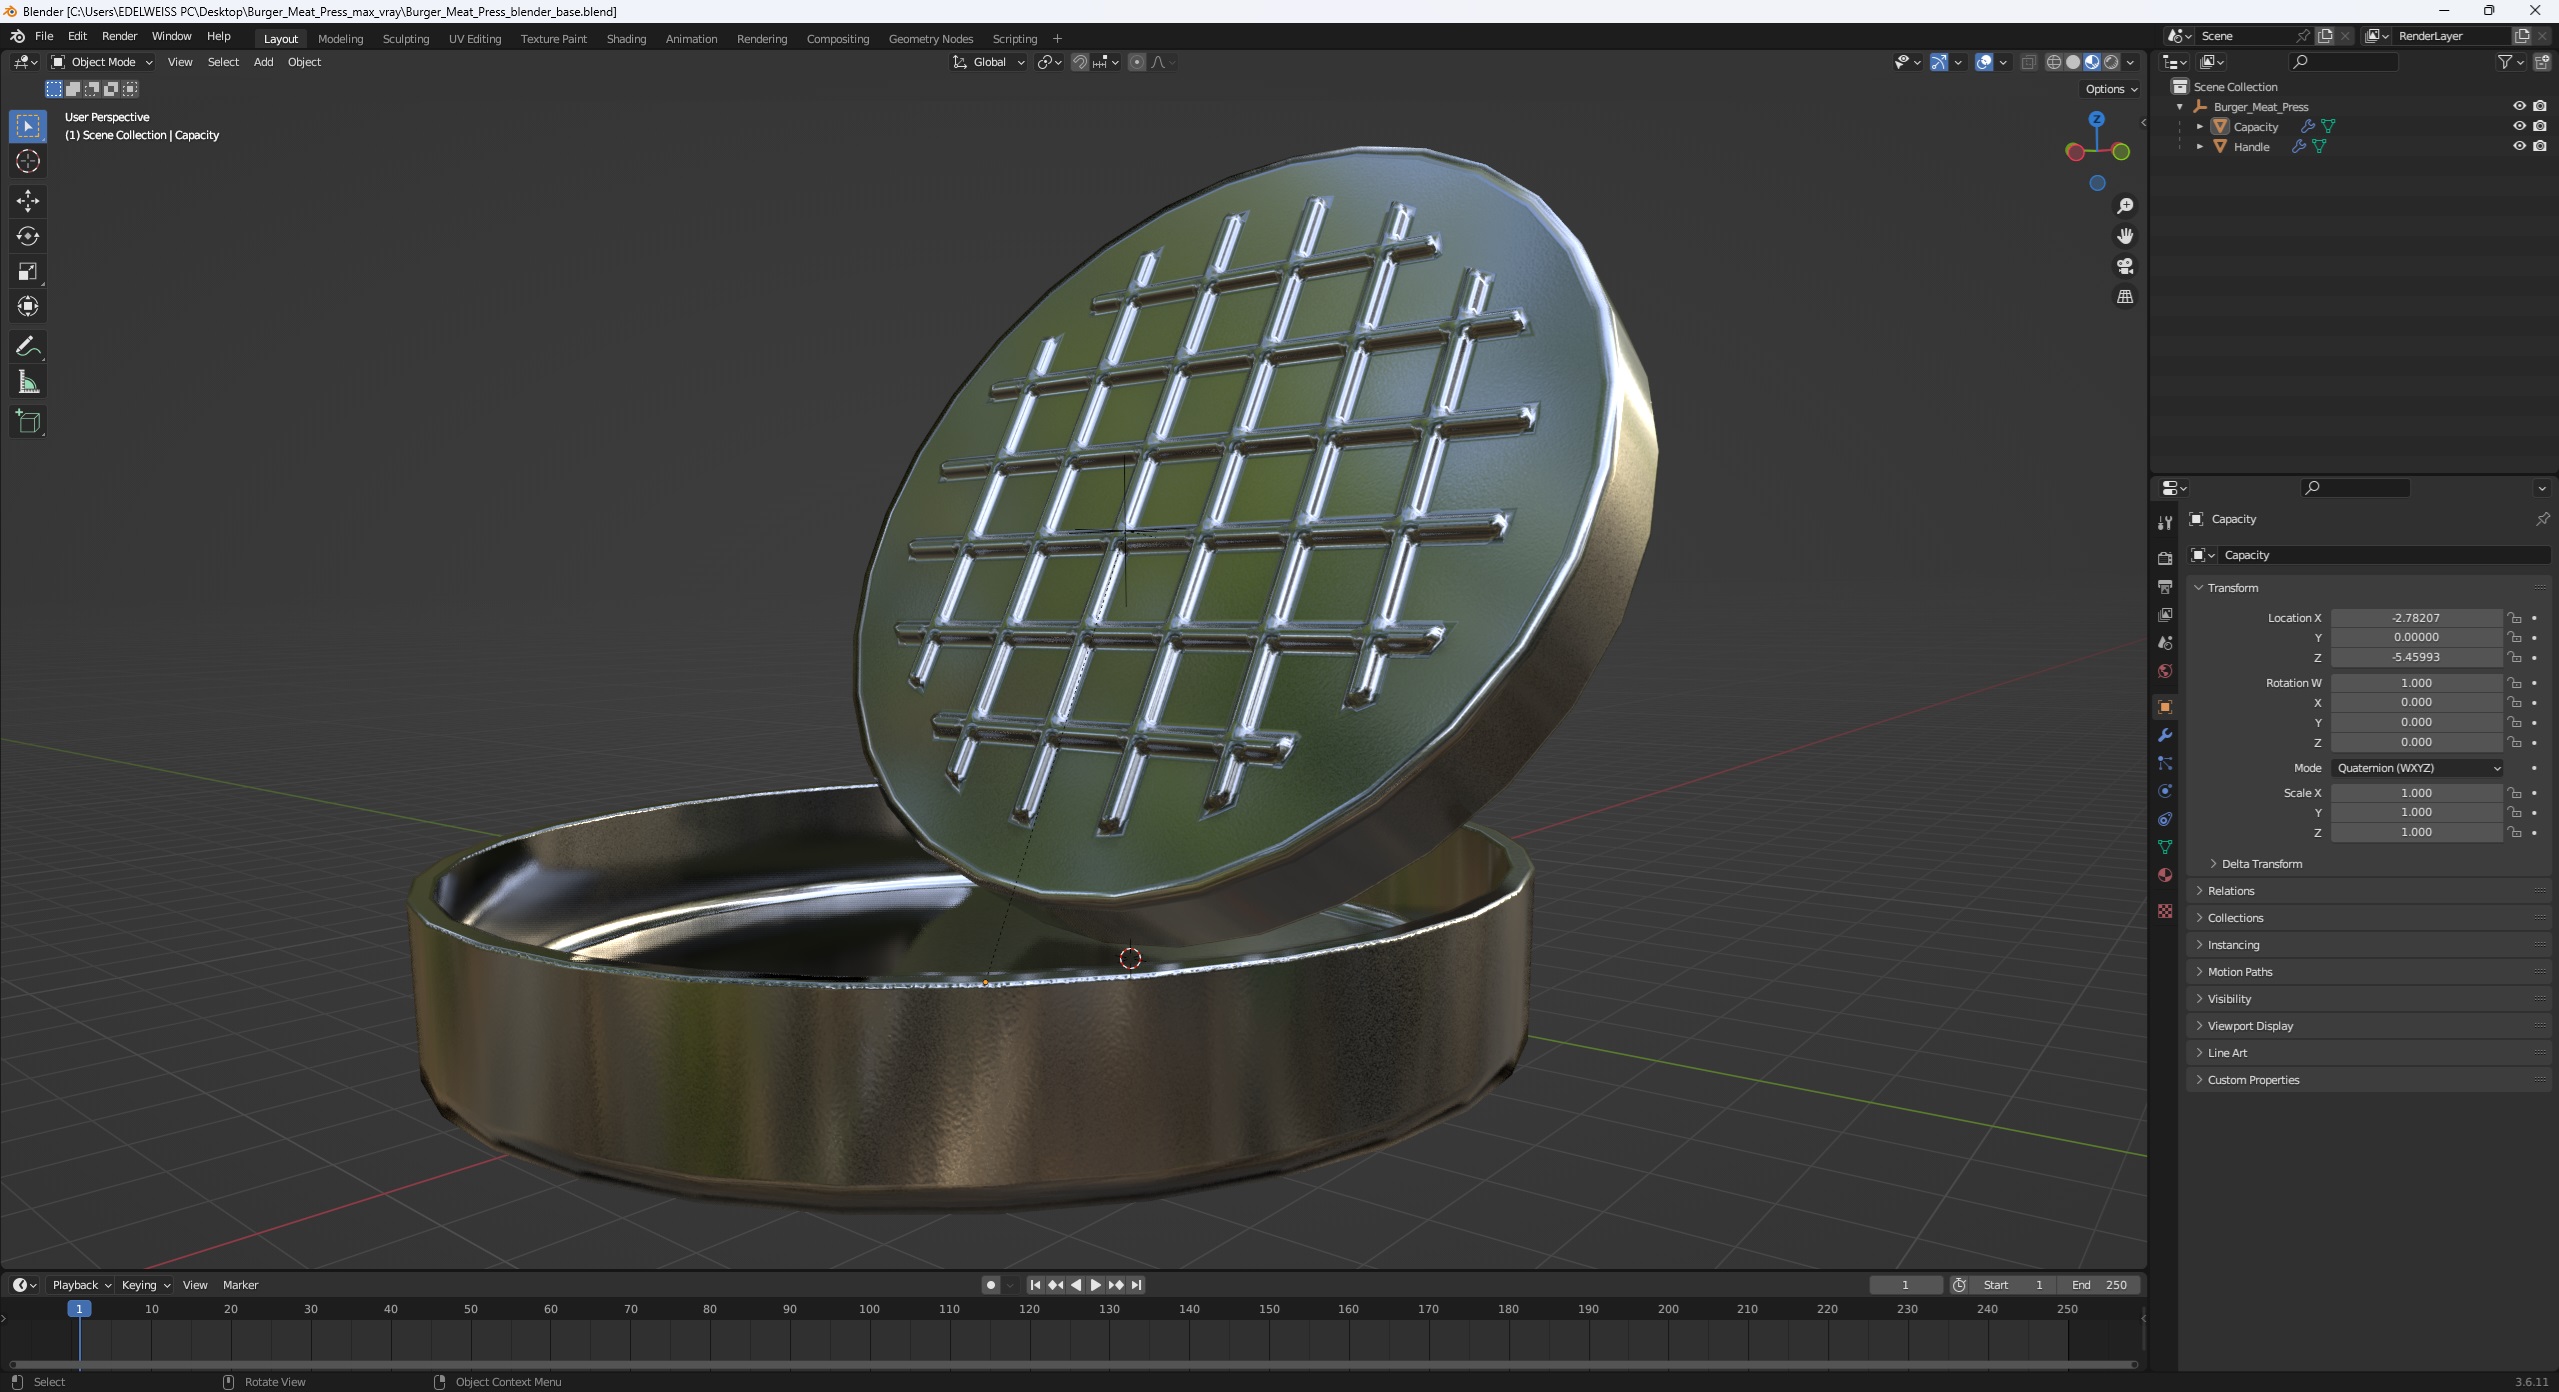The height and width of the screenshot is (1392, 2559).
Task: Open the Object Mode dropdown
Action: (101, 62)
